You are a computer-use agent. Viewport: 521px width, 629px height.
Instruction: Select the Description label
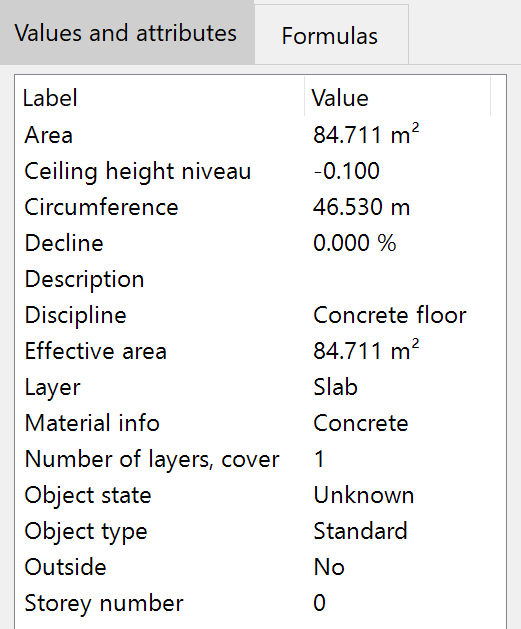[84, 279]
